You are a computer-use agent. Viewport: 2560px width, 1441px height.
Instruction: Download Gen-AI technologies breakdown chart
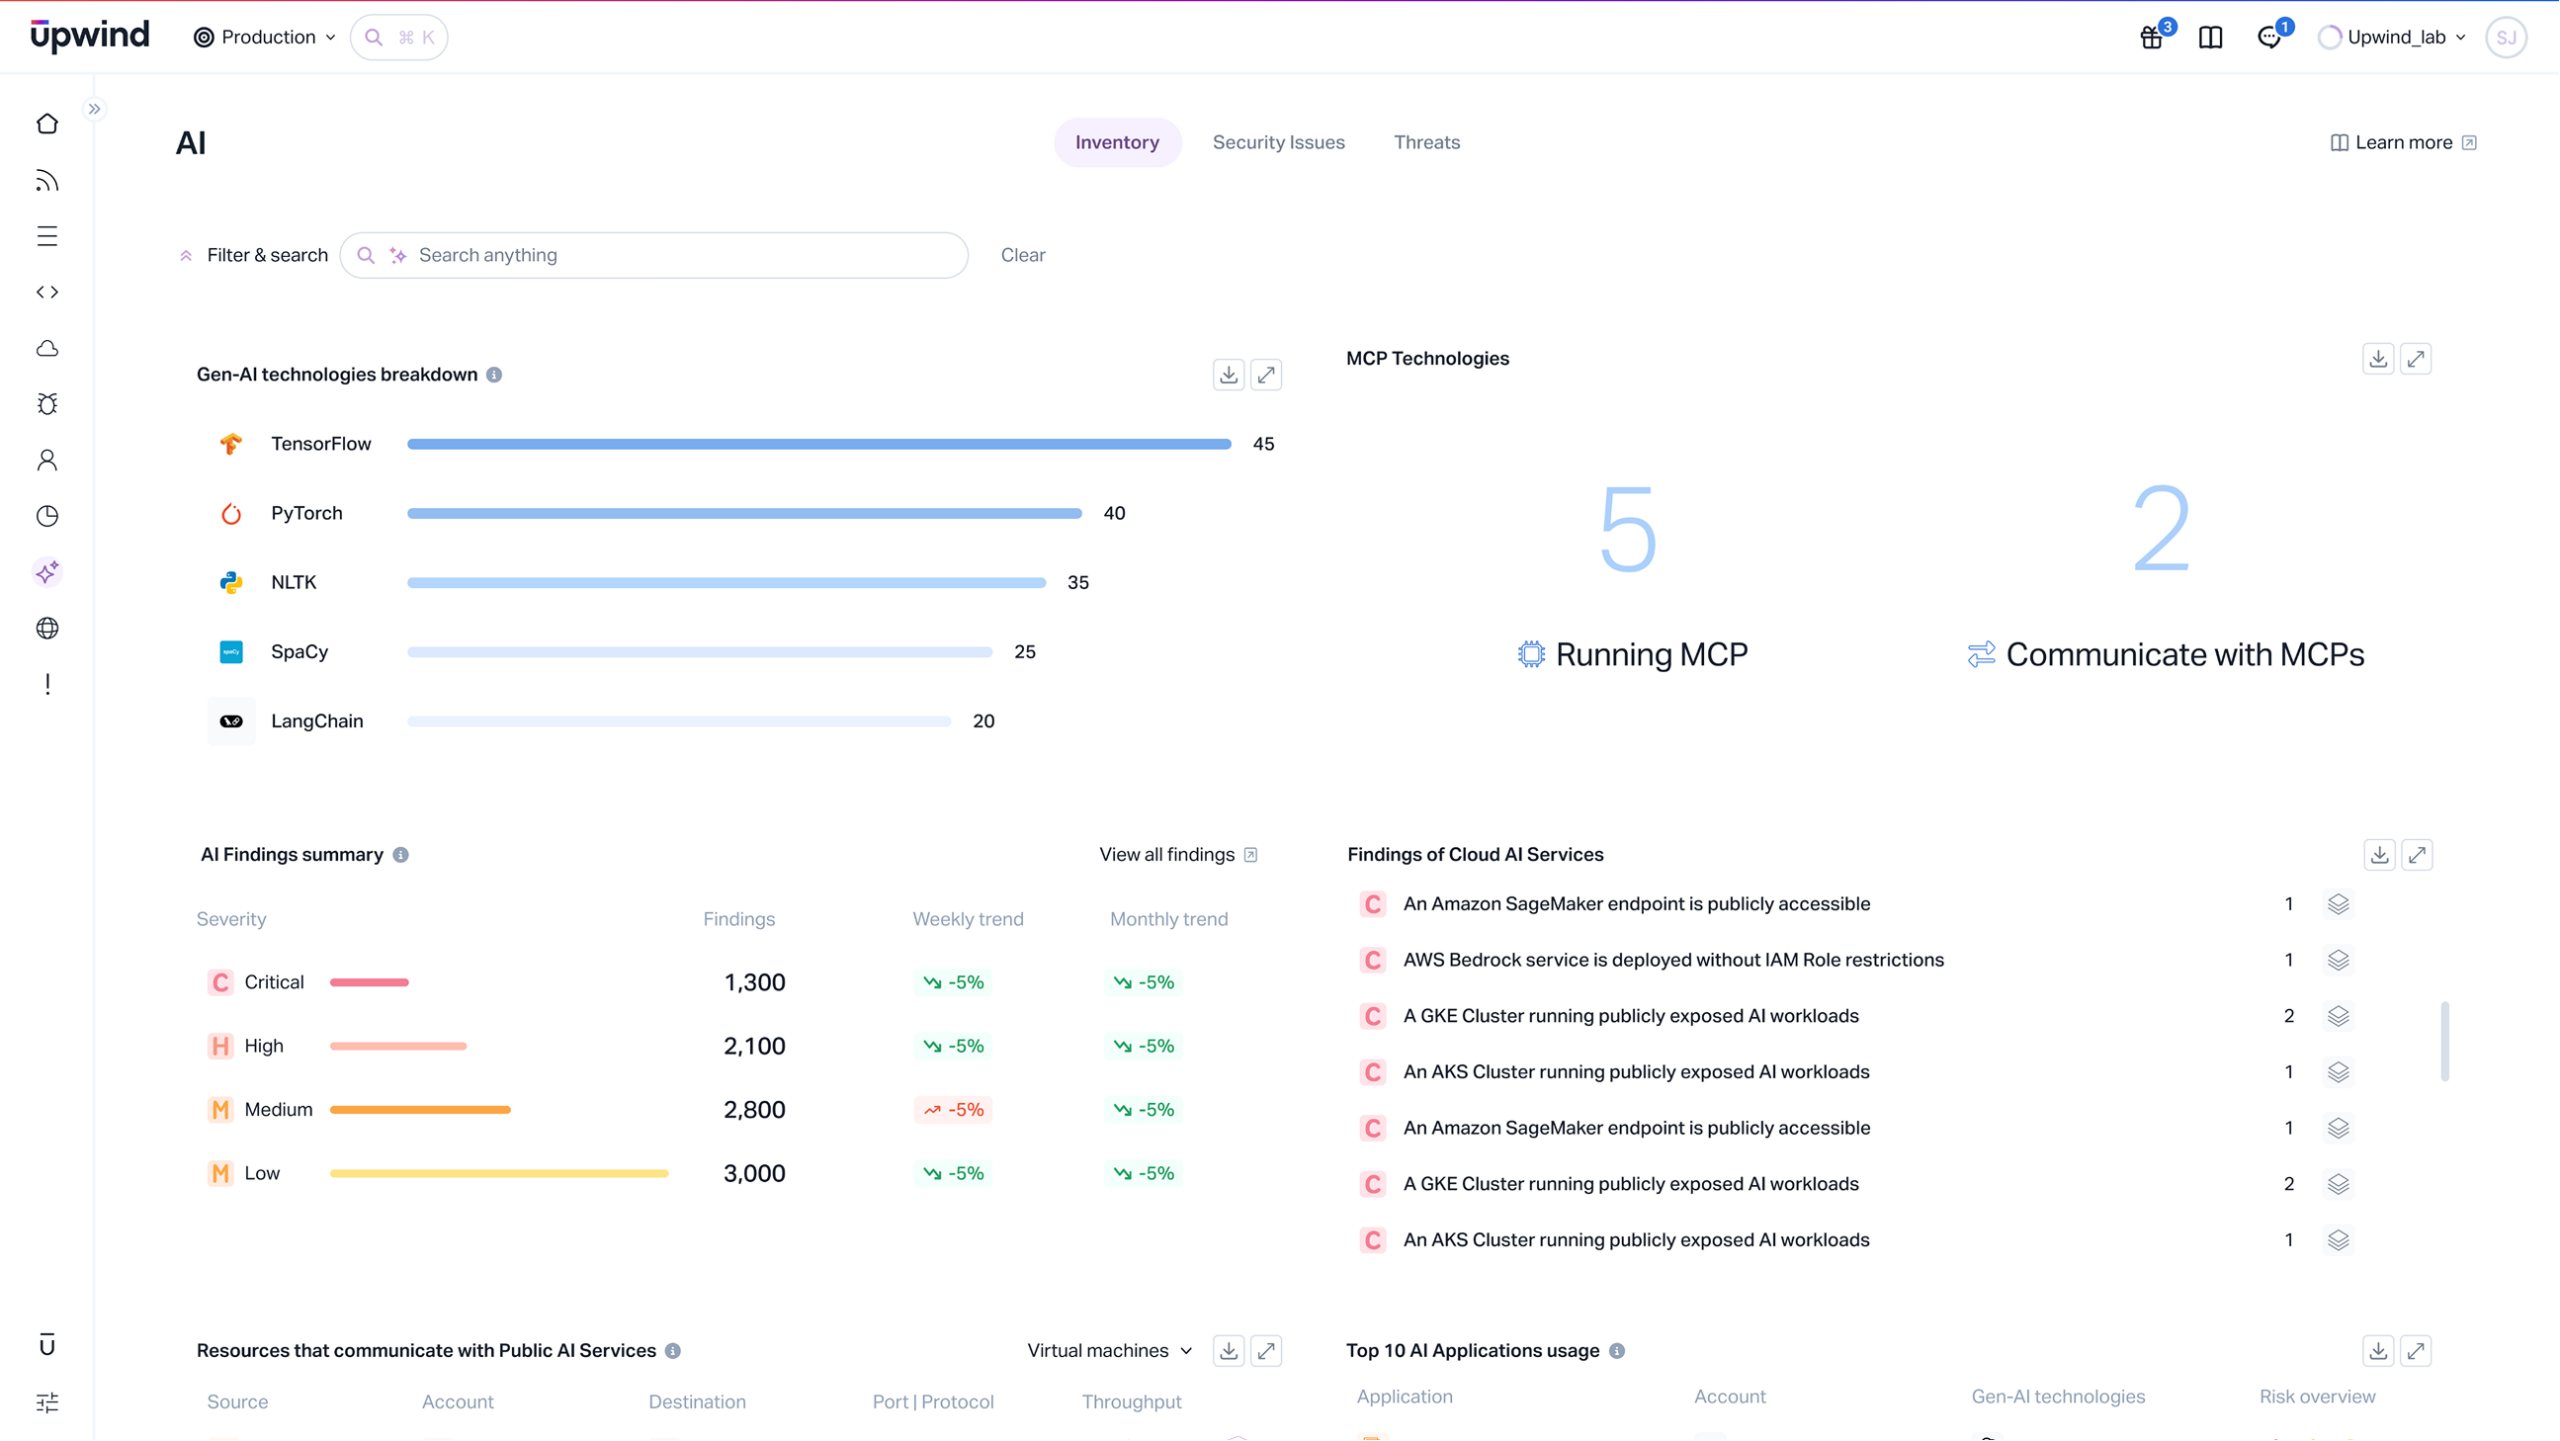[1229, 375]
